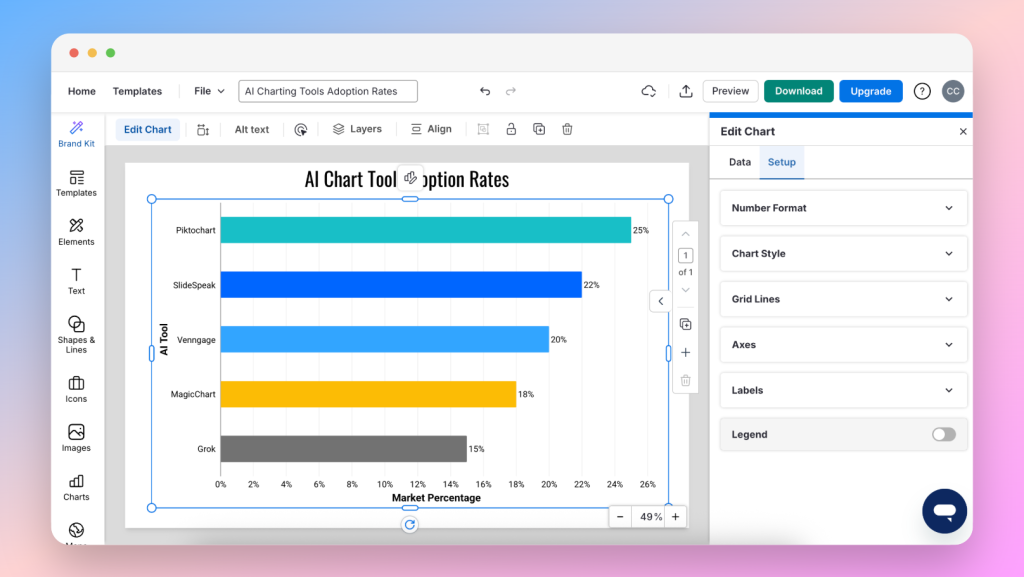
Task: Lock the selected chart element
Action: click(511, 129)
